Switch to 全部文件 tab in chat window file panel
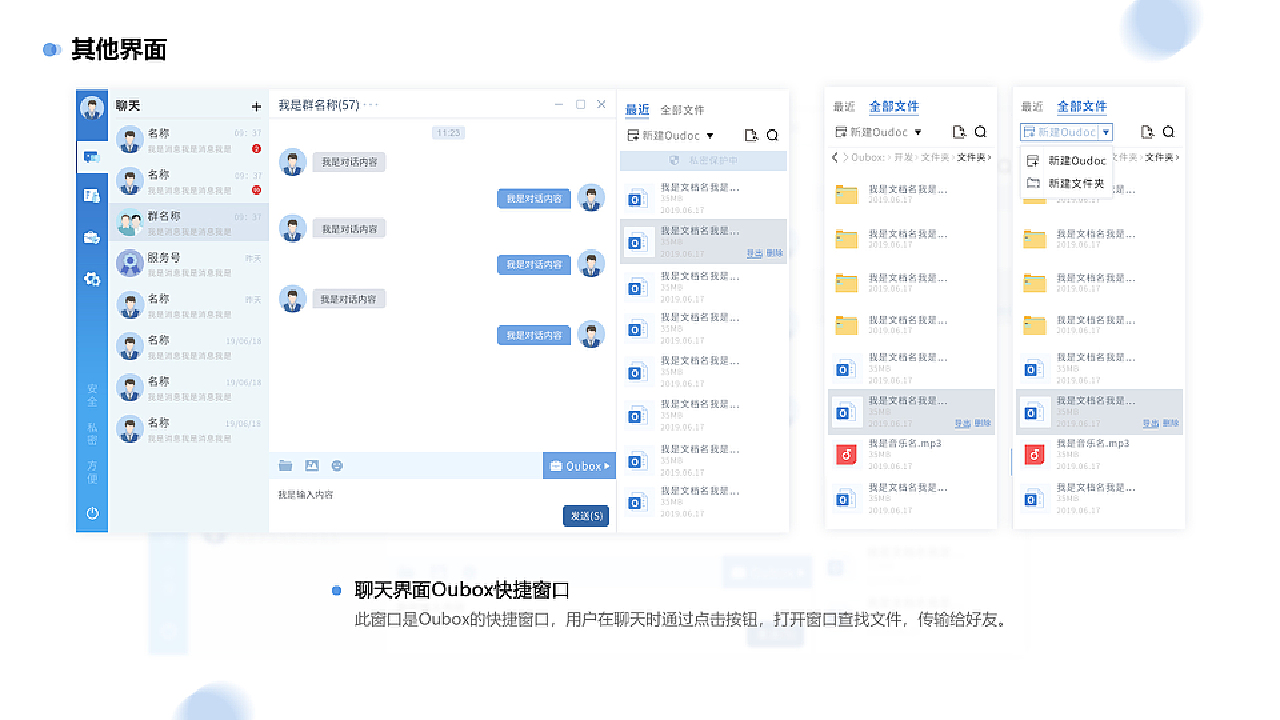 coord(682,110)
